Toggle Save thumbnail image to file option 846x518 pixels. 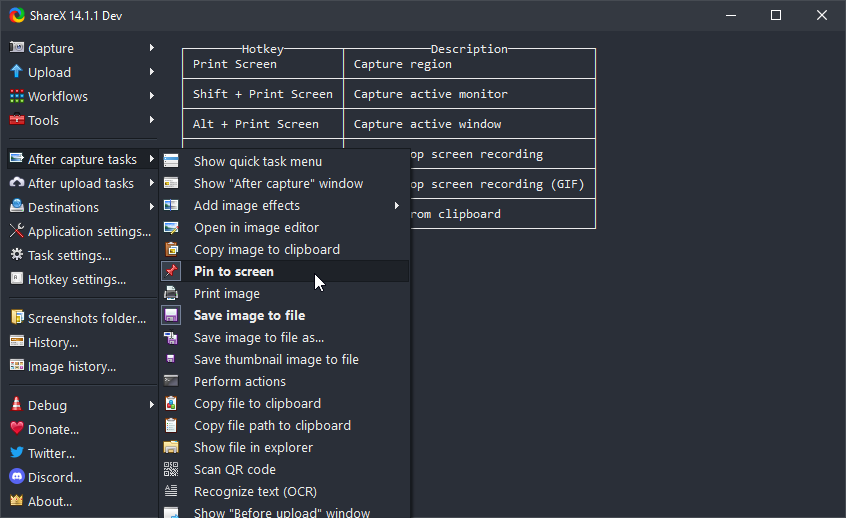[285, 359]
